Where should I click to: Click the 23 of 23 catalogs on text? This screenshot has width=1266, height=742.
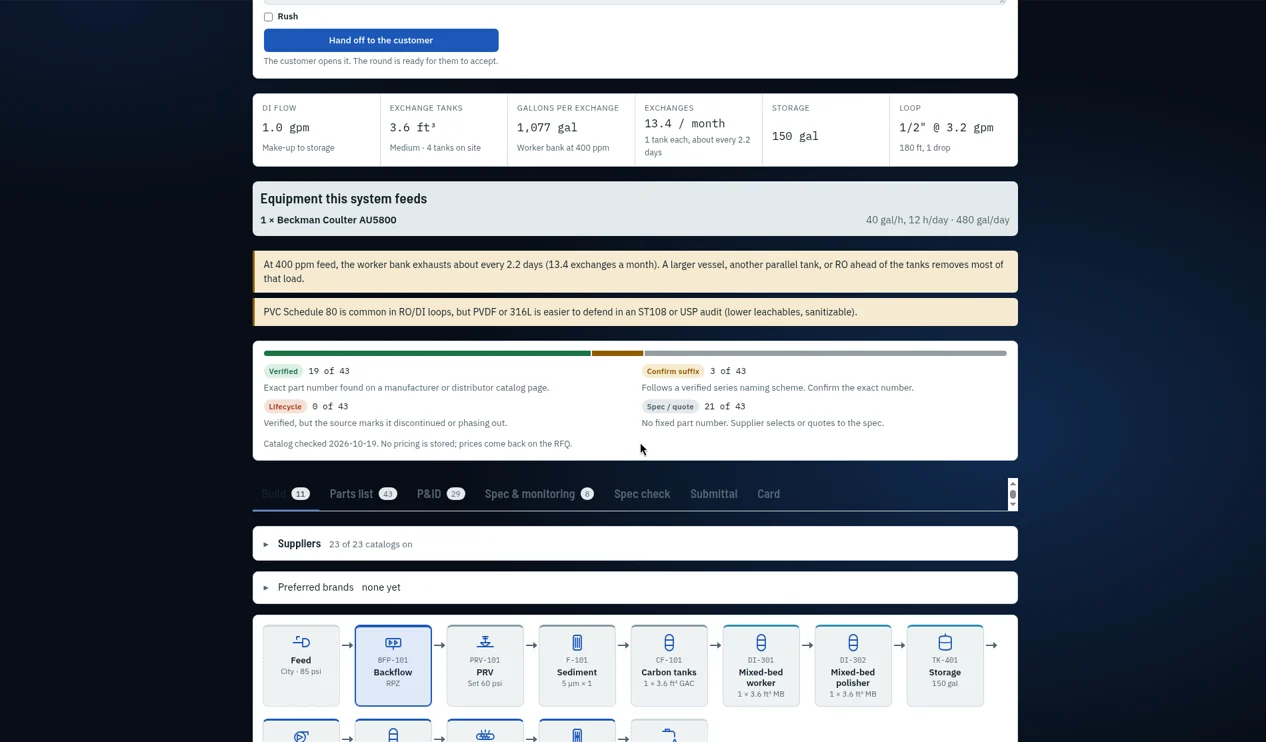point(370,545)
